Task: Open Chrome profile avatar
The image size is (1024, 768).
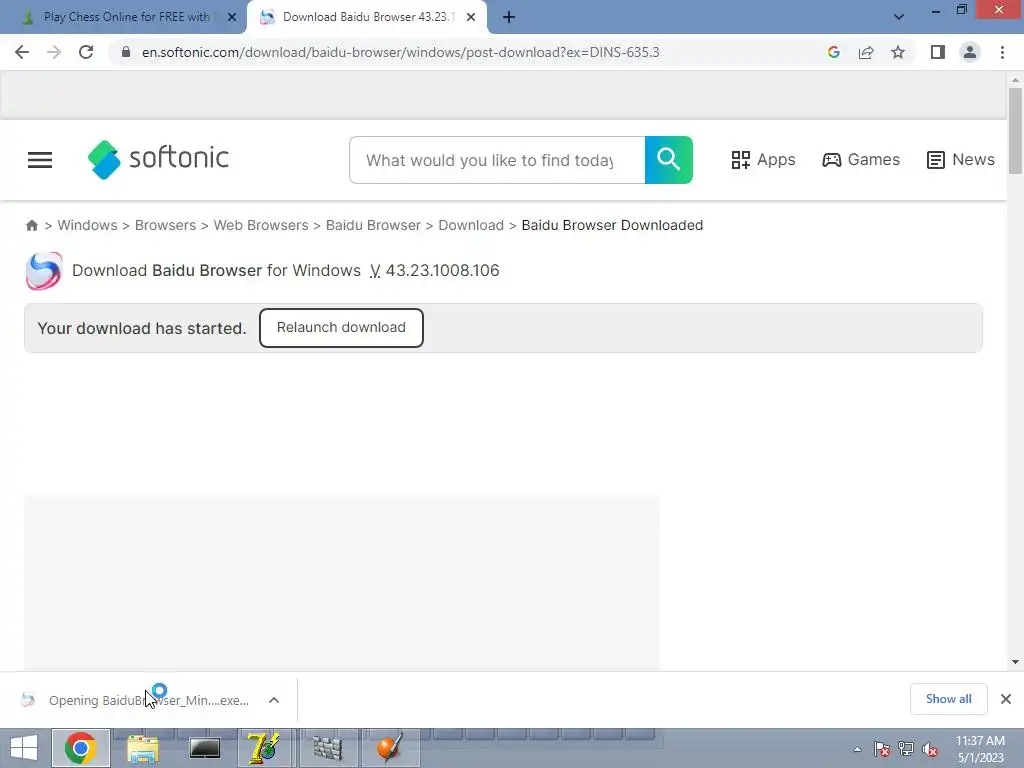Action: click(x=970, y=52)
